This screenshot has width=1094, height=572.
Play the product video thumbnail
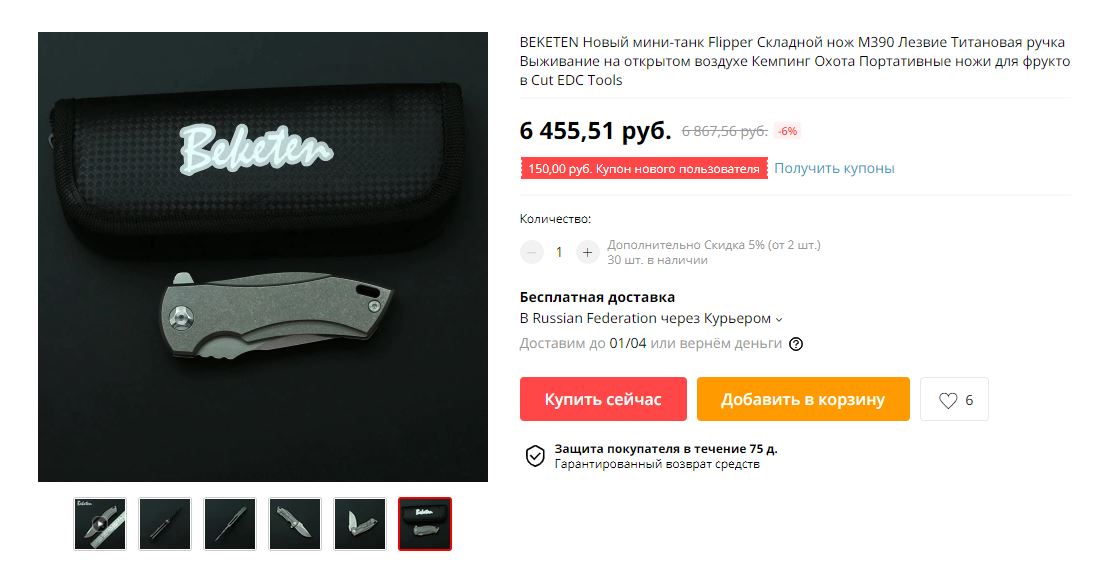pos(100,524)
